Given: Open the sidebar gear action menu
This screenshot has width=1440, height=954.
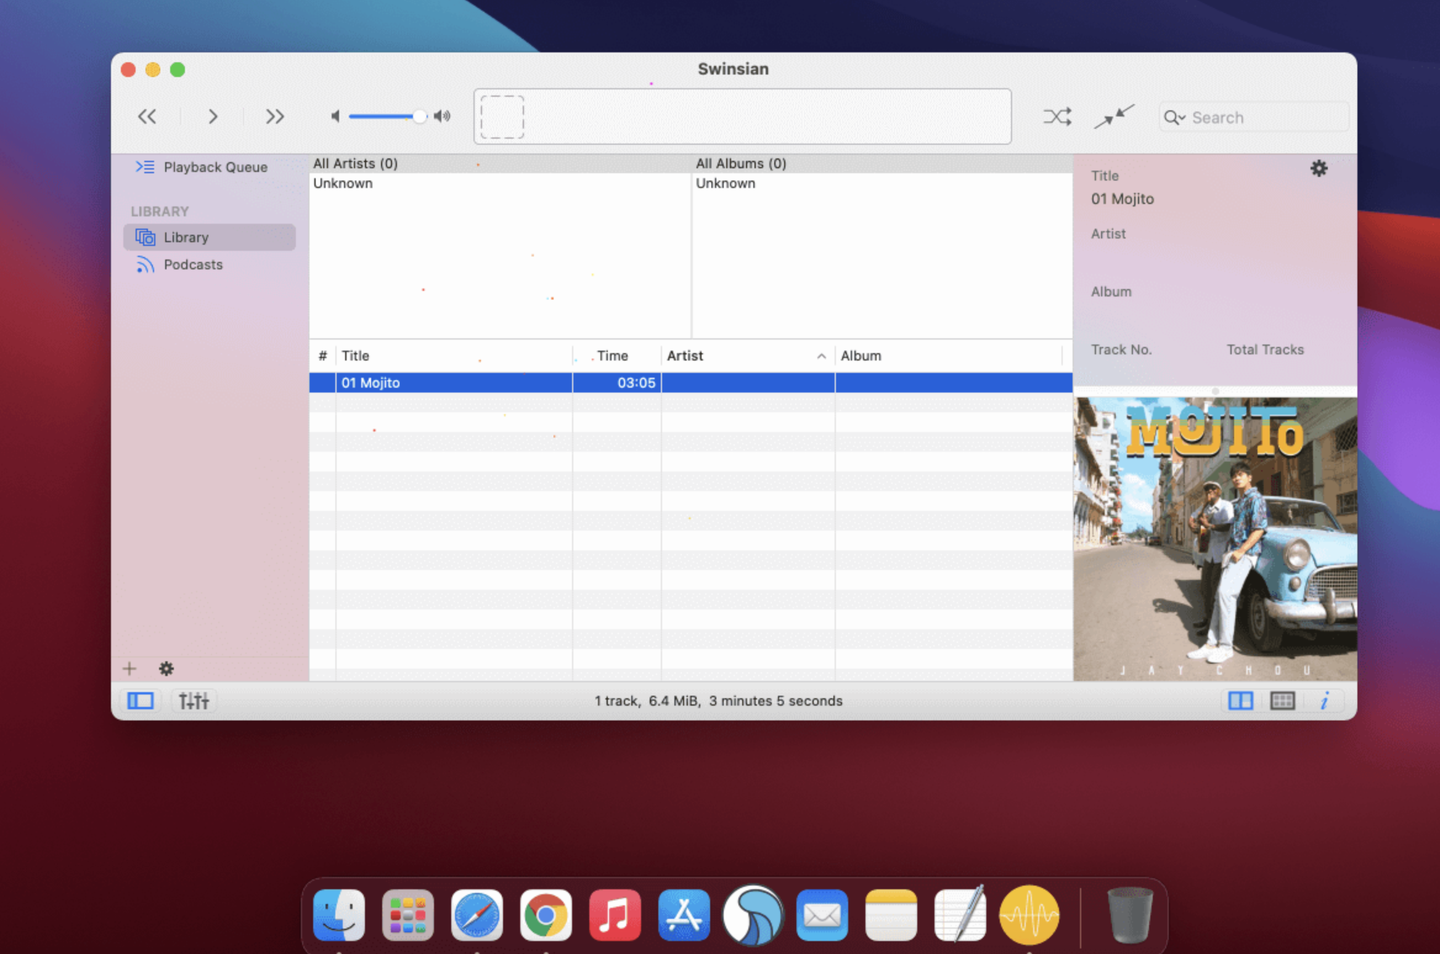Looking at the screenshot, I should [x=165, y=668].
